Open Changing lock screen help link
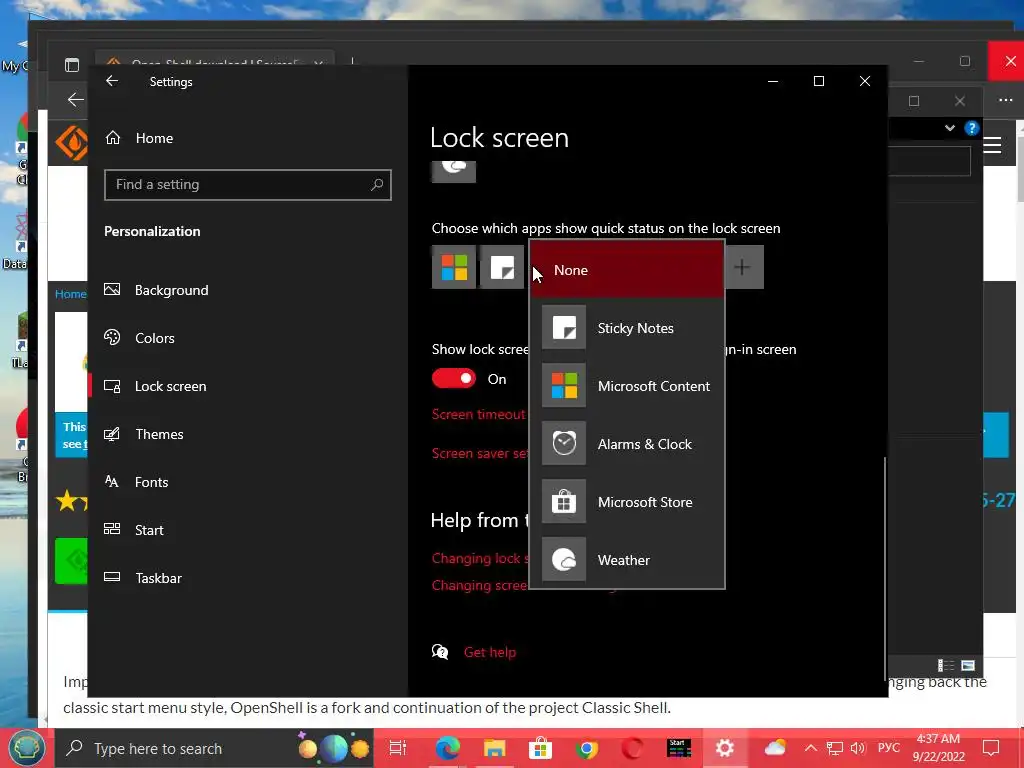1024x768 pixels. [480, 558]
